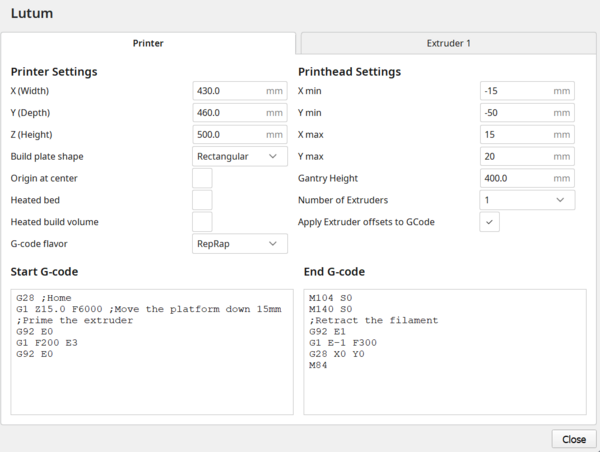
Task: Click the 'M104 S0' line in End G-code
Action: pos(331,298)
